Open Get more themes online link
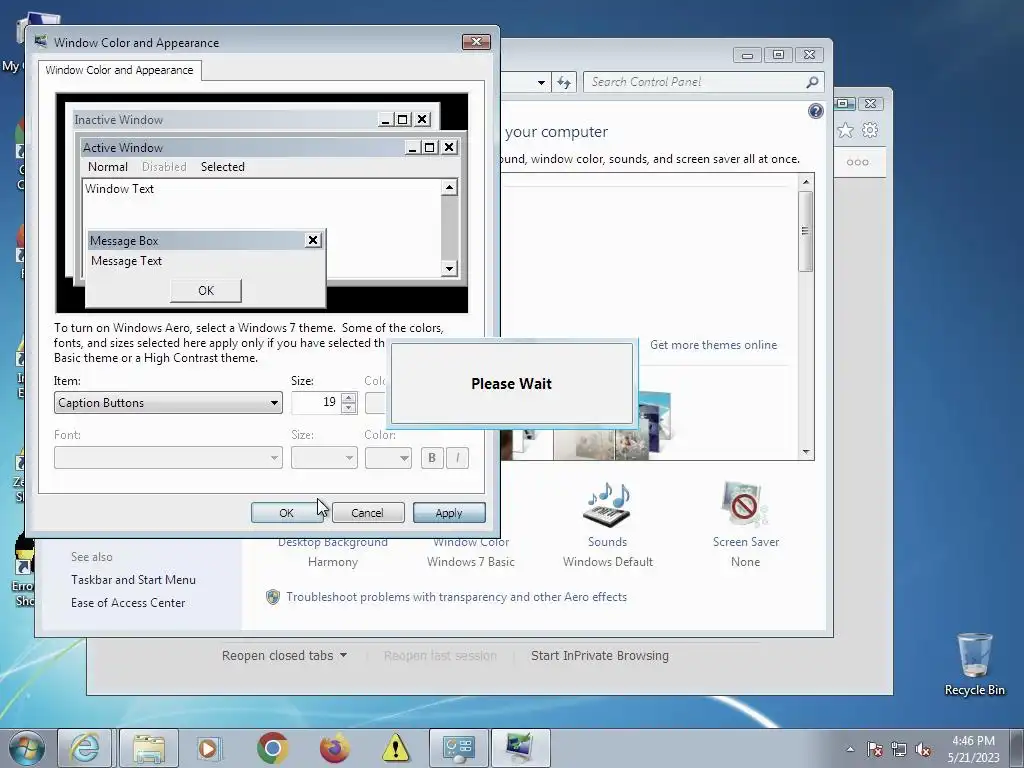Screen dimensions: 1024x768 [x=713, y=345]
